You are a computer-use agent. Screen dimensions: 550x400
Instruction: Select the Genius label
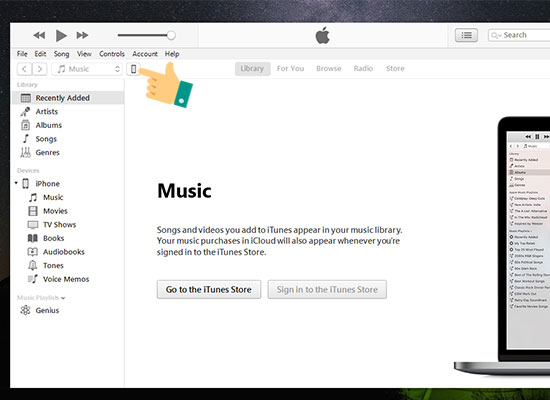click(x=47, y=311)
